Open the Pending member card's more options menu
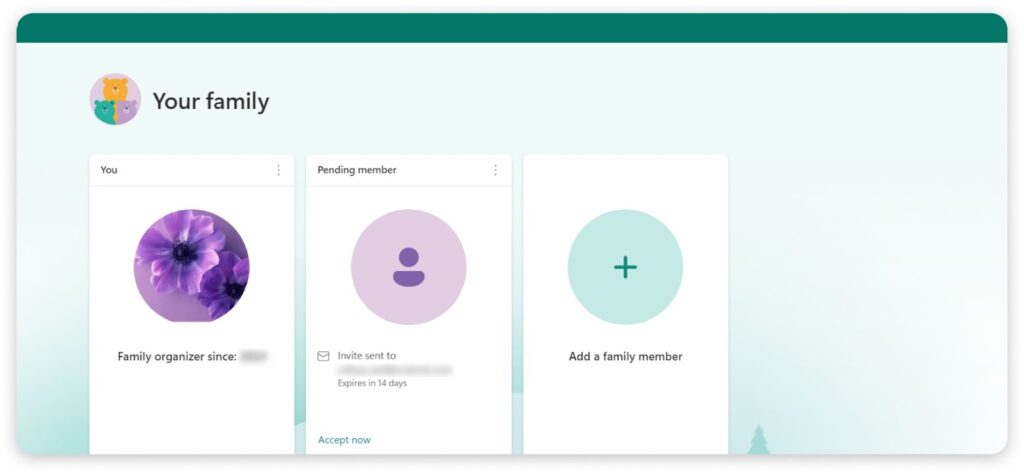Image resolution: width=1024 pixels, height=474 pixels. tap(495, 170)
